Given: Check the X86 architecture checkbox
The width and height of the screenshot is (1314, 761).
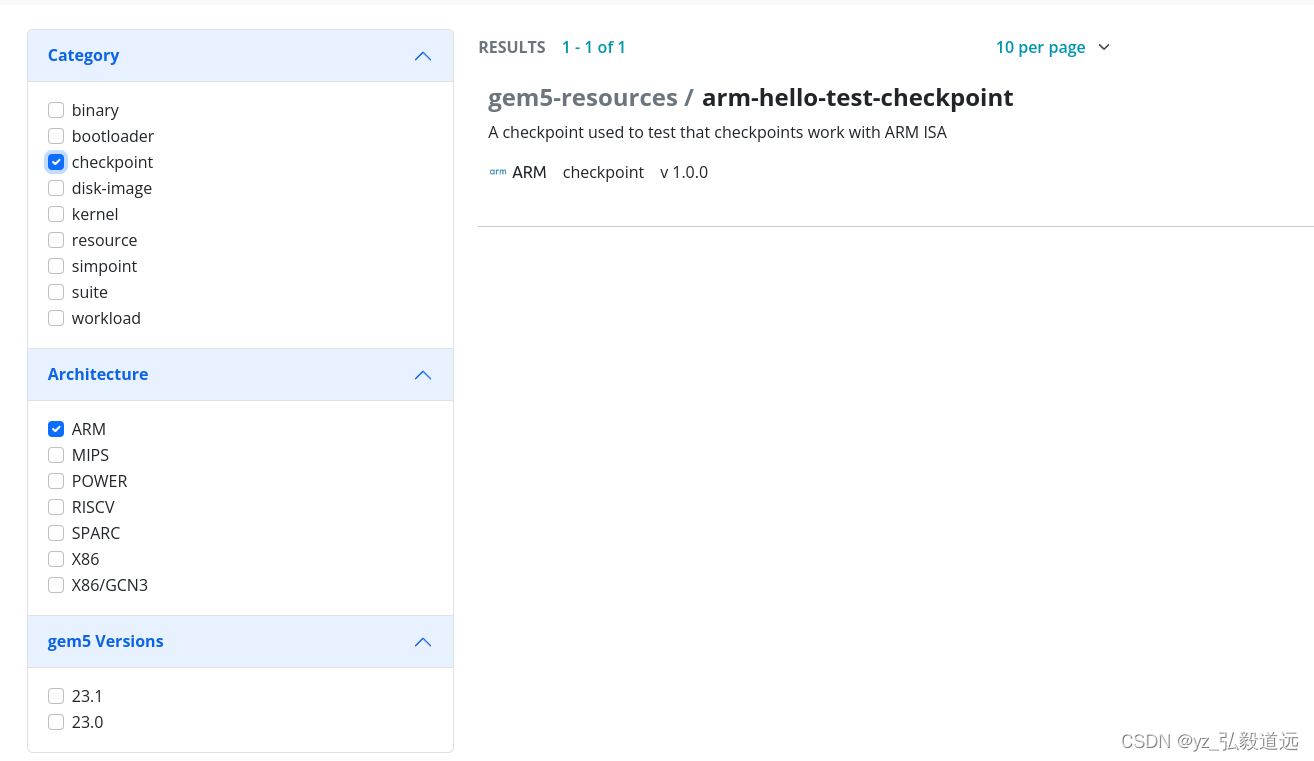Looking at the screenshot, I should [56, 559].
